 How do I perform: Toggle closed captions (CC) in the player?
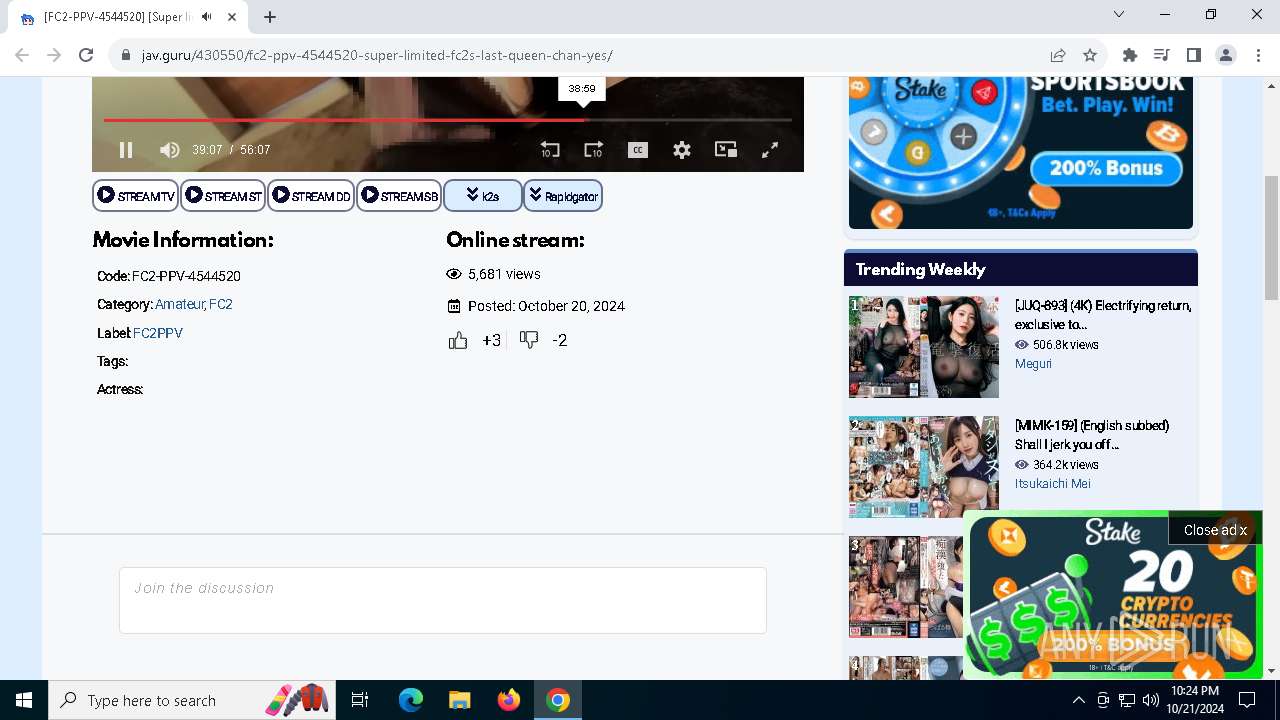click(638, 150)
